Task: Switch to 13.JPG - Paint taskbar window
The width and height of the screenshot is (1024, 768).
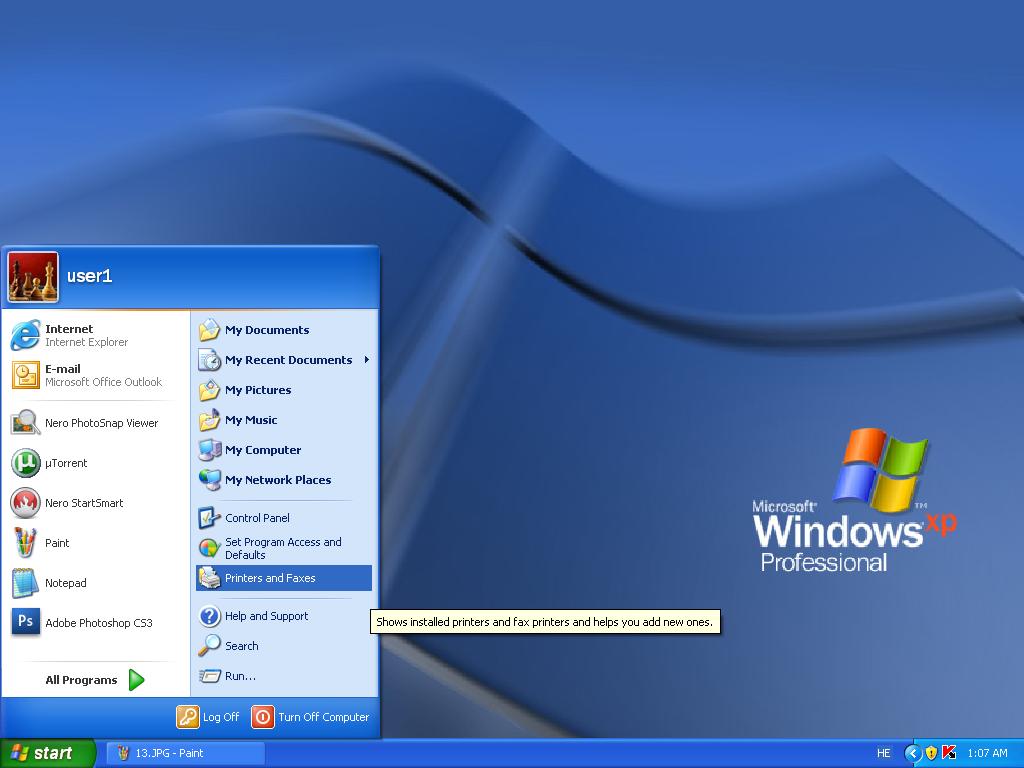Action: pos(185,753)
